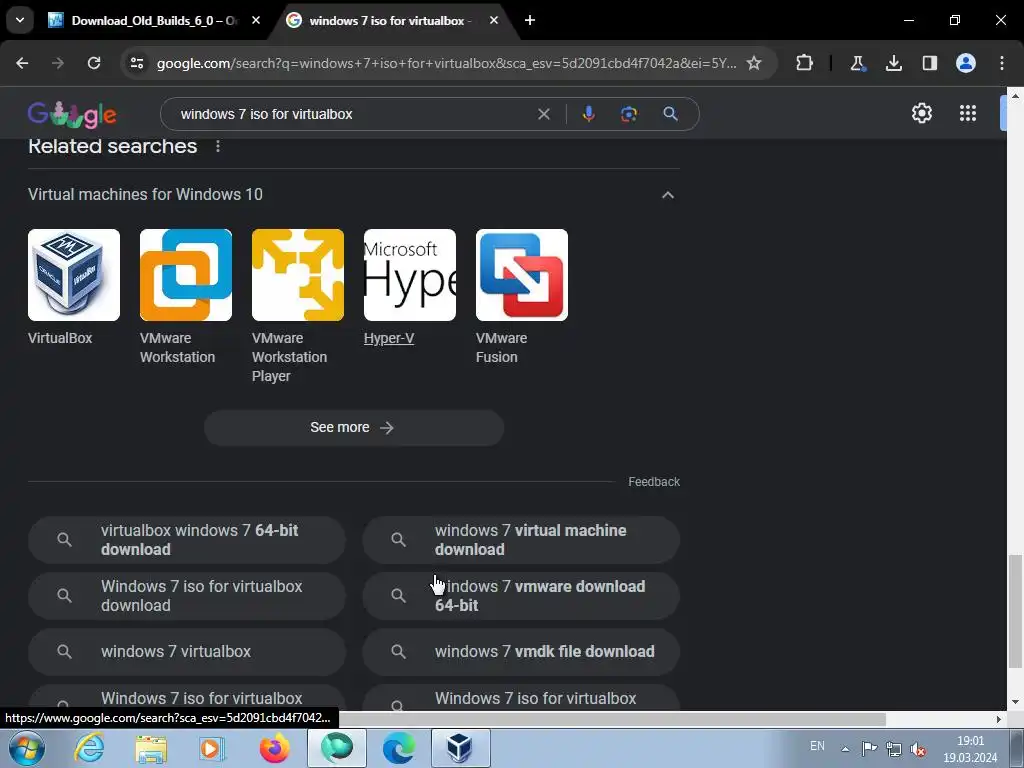Search windows 7 virtual machine download
The width and height of the screenshot is (1024, 768).
click(x=521, y=540)
